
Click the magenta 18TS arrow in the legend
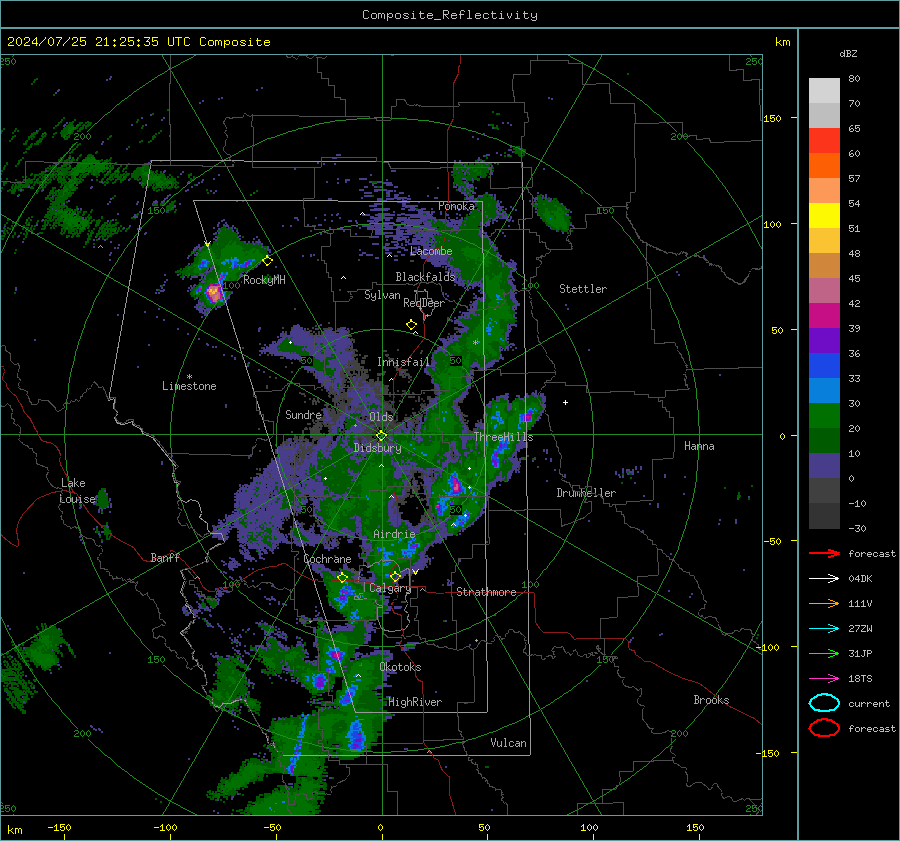pos(824,679)
